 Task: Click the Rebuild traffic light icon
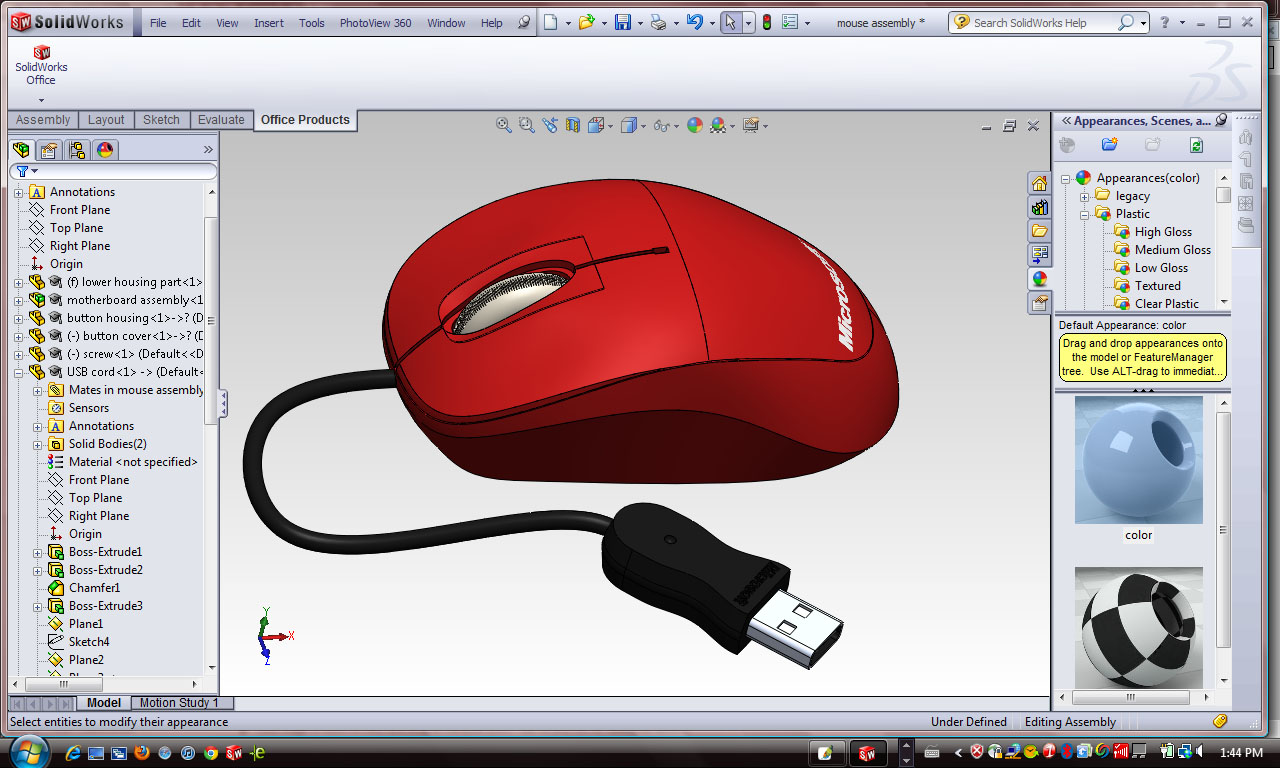(x=767, y=22)
